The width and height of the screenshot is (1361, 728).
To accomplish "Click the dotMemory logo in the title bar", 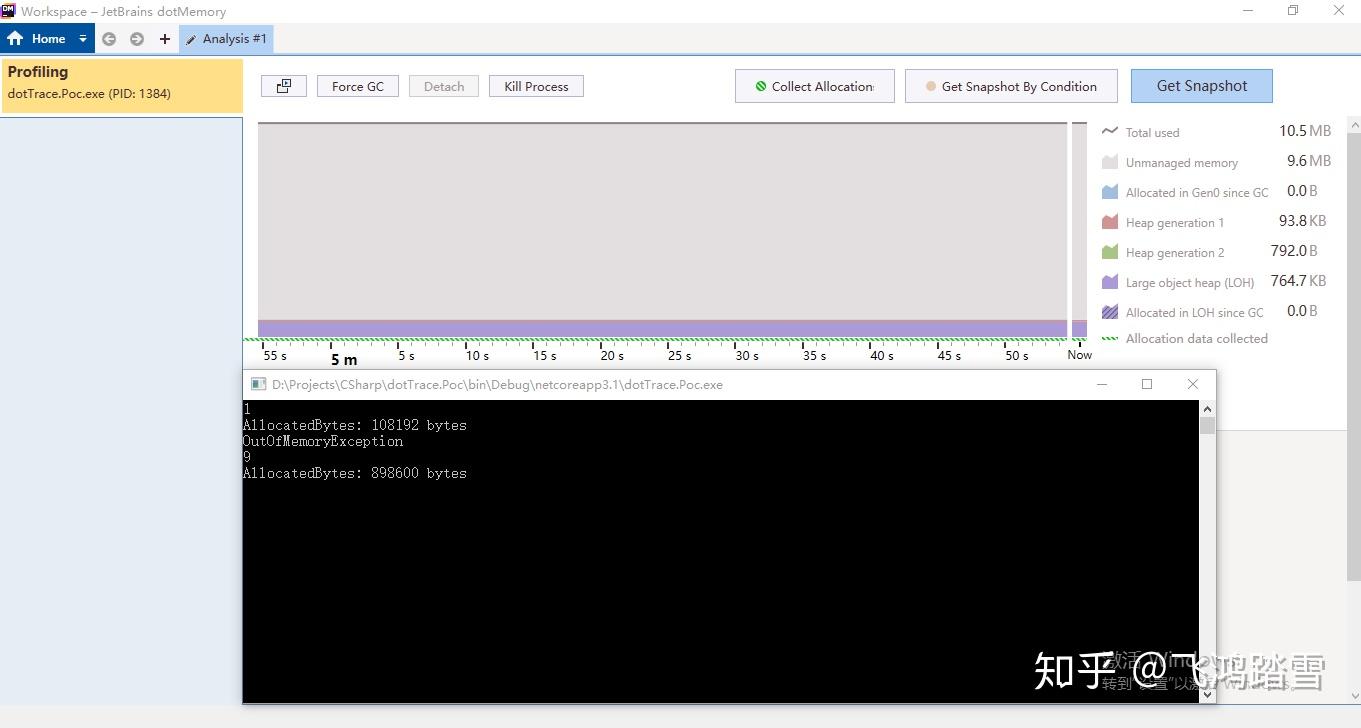I will [9, 11].
